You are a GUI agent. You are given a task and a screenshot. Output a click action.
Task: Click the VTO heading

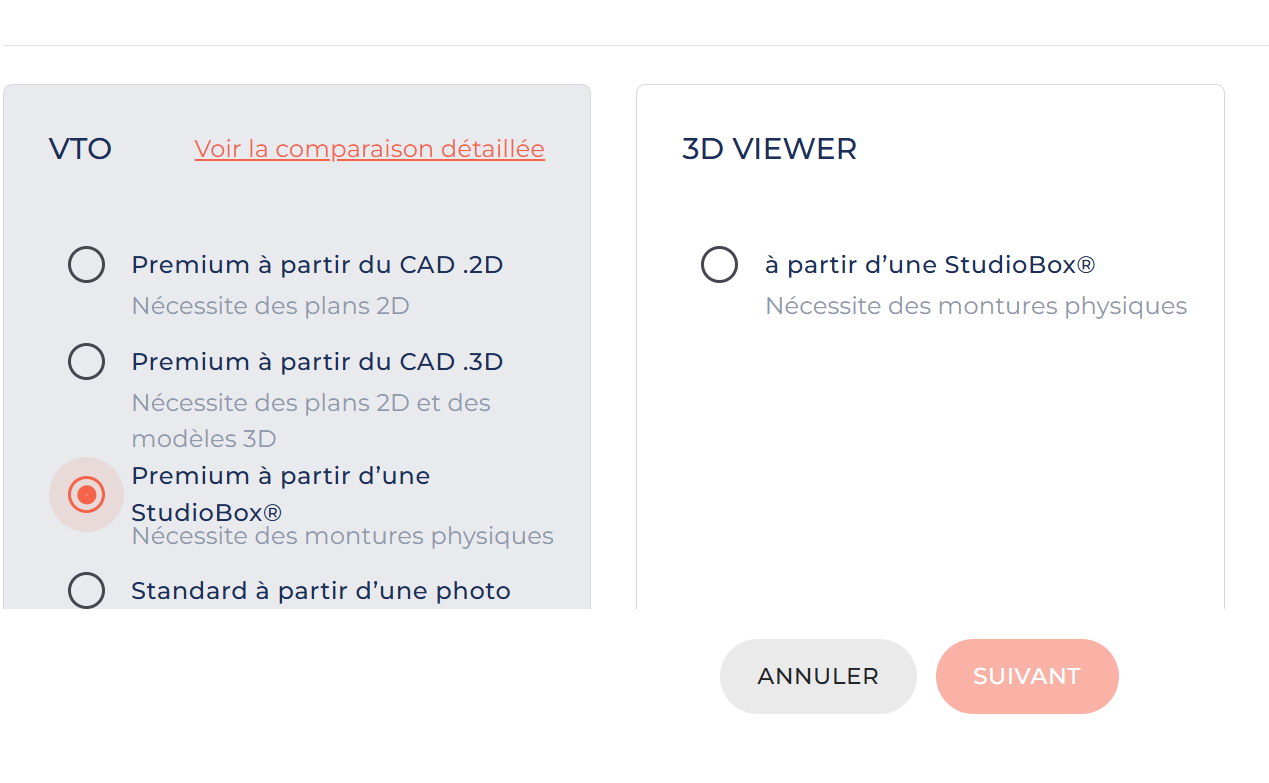tap(80, 149)
